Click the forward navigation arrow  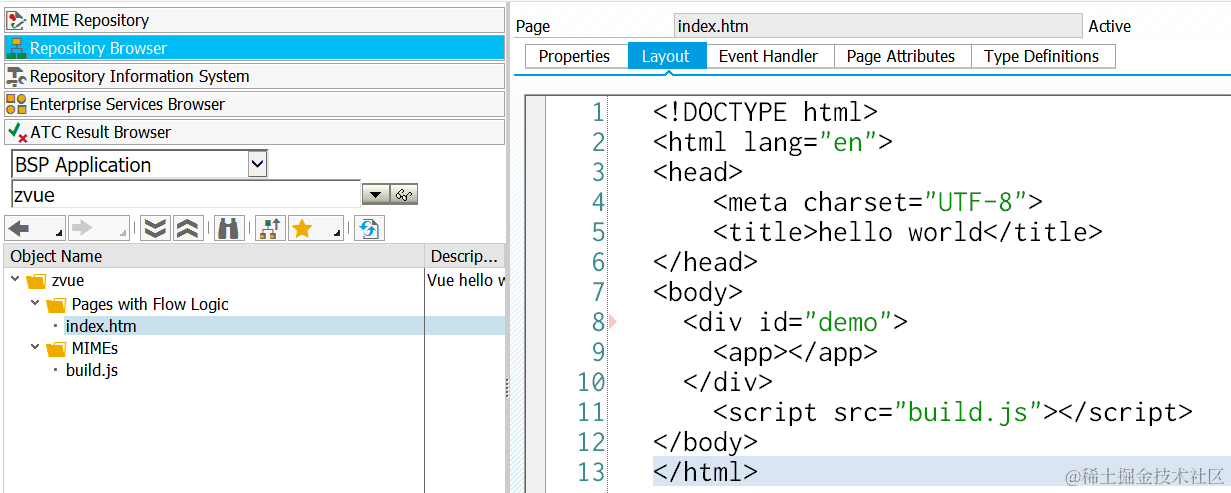[83, 229]
